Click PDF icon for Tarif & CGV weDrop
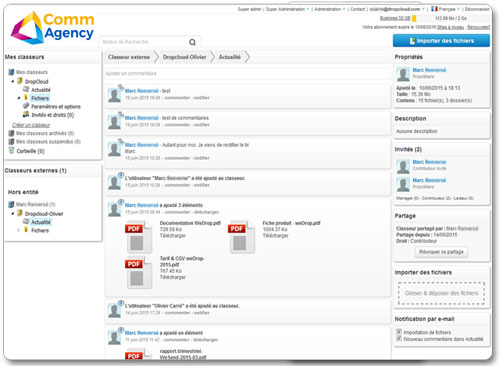Image resolution: width=500 pixels, height=366 pixels. click(x=139, y=272)
